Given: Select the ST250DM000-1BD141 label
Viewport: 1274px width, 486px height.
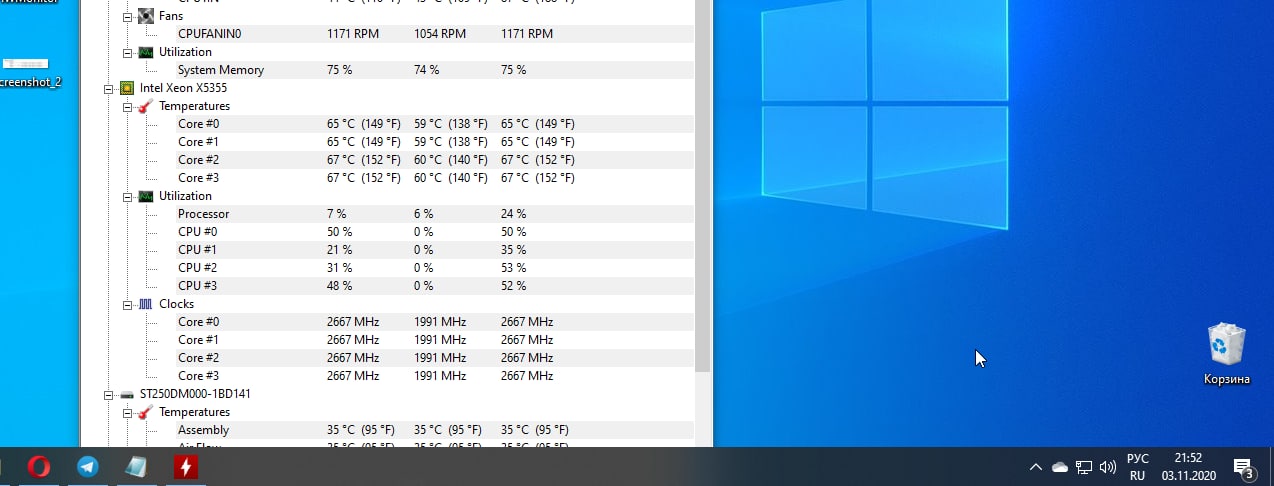Looking at the screenshot, I should click(x=195, y=394).
